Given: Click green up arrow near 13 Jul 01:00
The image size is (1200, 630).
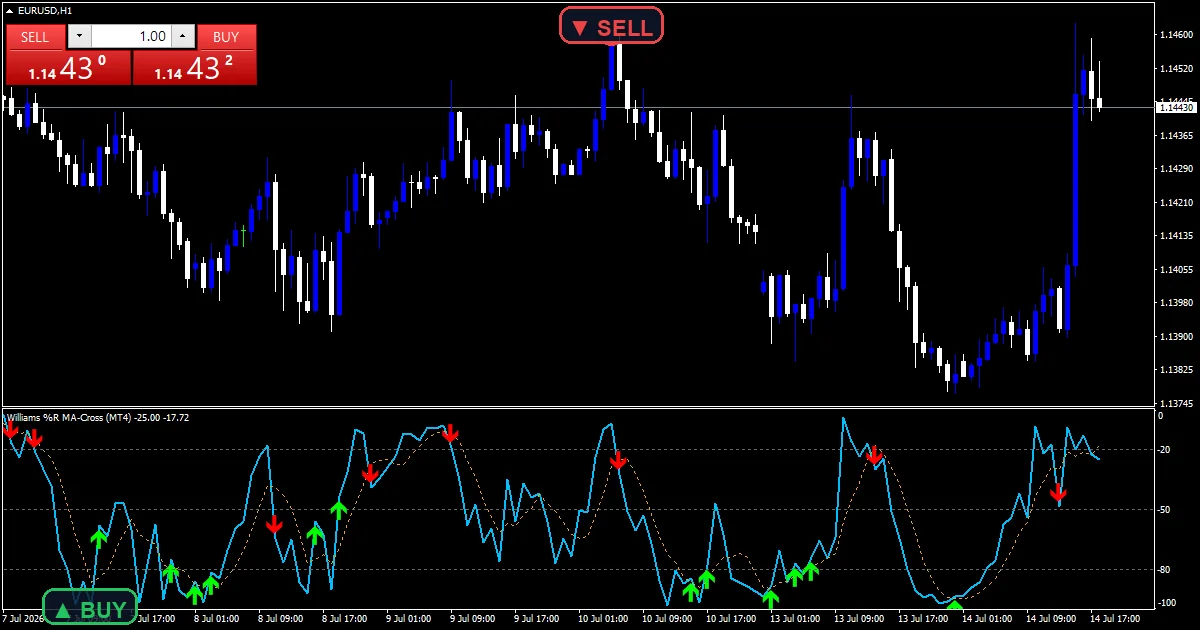Looking at the screenshot, I should pos(794,576).
